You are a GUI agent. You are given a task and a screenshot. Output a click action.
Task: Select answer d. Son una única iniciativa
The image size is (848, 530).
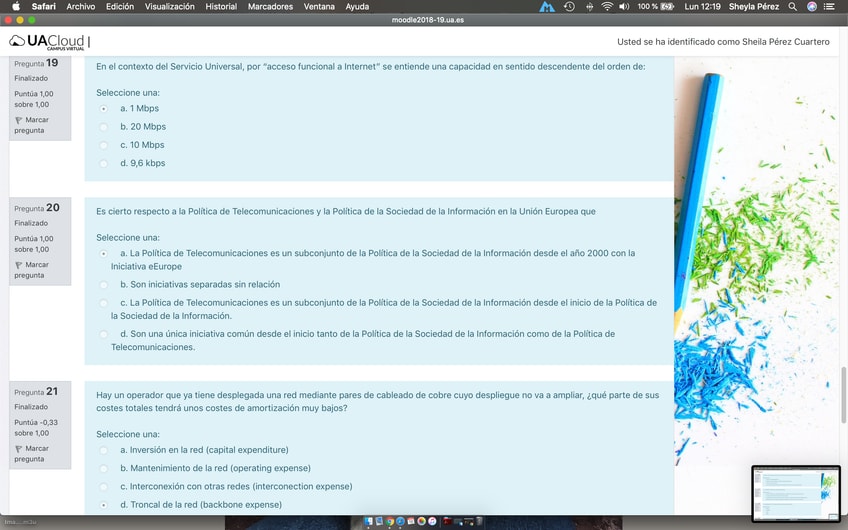pyautogui.click(x=103, y=334)
